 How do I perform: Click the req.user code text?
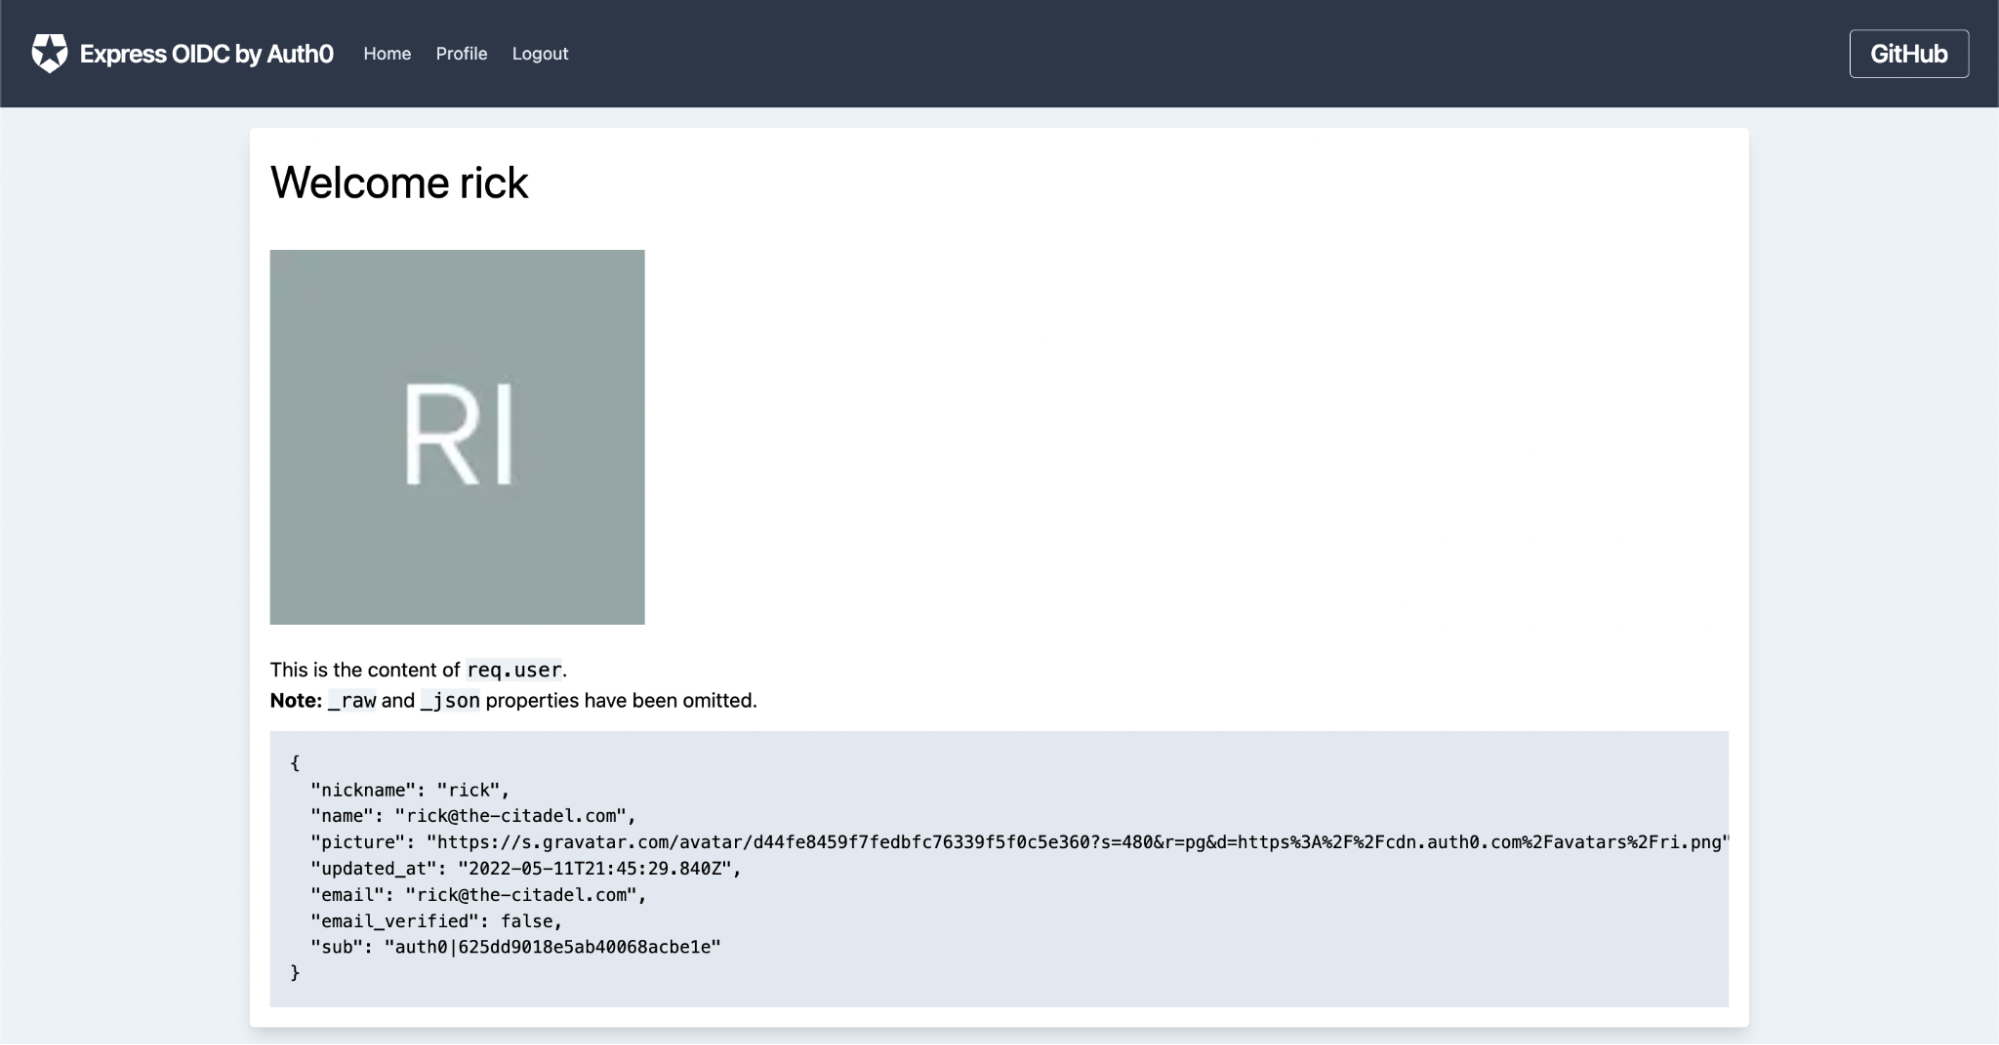click(515, 670)
